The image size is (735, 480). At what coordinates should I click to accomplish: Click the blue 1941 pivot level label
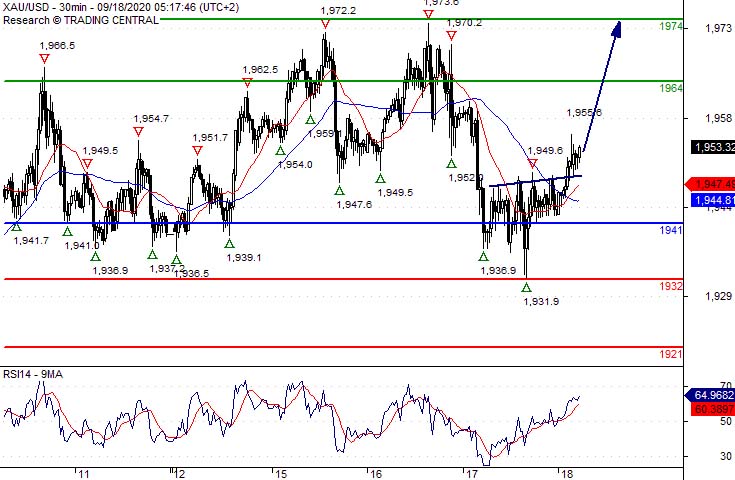coord(671,230)
